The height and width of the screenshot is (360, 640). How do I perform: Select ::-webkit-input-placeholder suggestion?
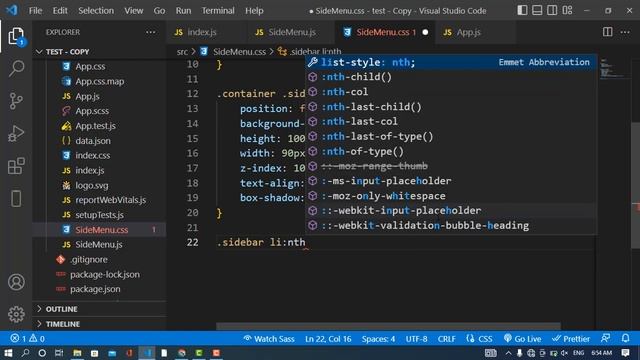coord(451,211)
